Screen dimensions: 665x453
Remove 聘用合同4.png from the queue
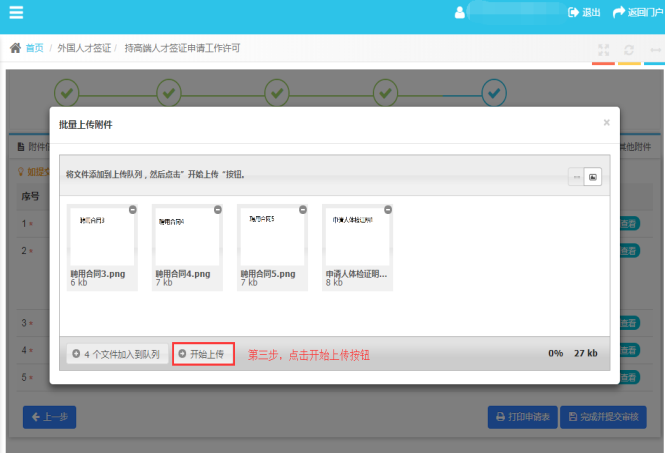(218, 209)
